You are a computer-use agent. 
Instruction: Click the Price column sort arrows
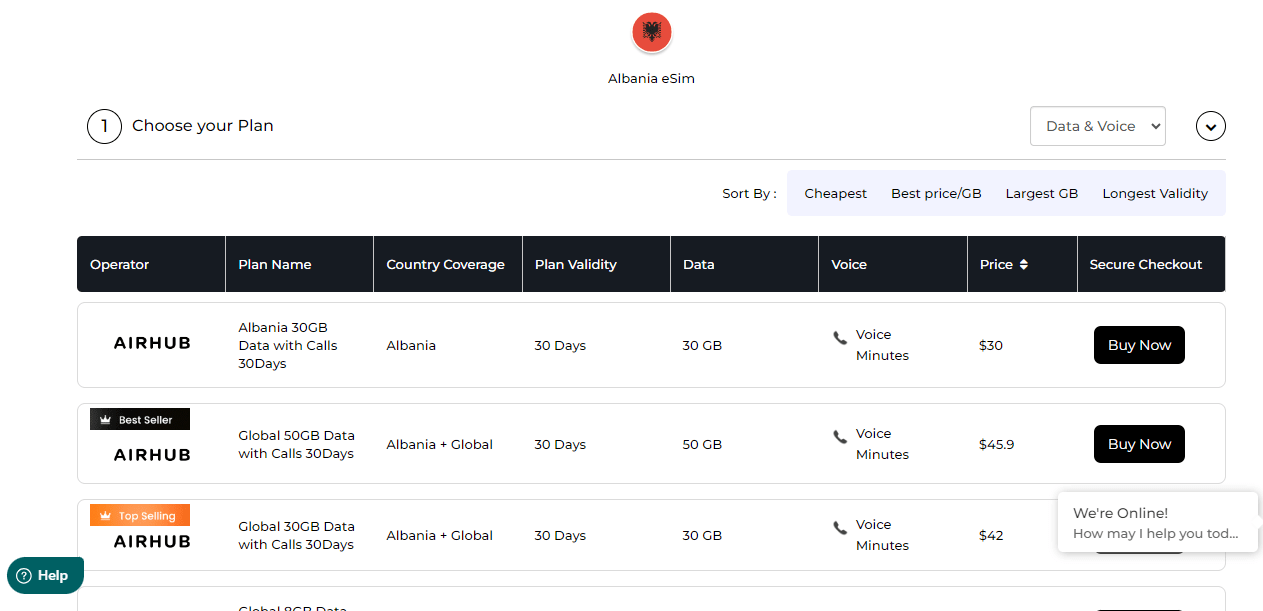pos(1023,265)
